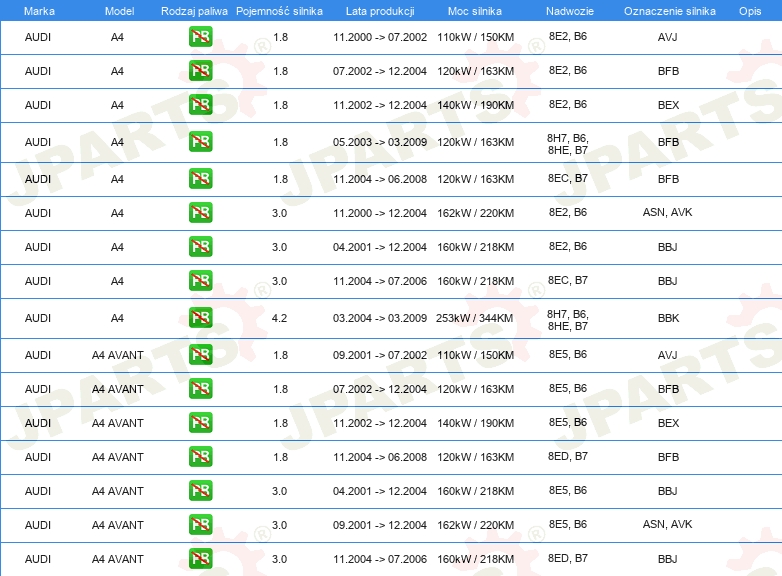Image resolution: width=782 pixels, height=576 pixels.
Task: Click fuel icon in A4 AVANT 07.2002 BFB row
Action: pos(200,388)
